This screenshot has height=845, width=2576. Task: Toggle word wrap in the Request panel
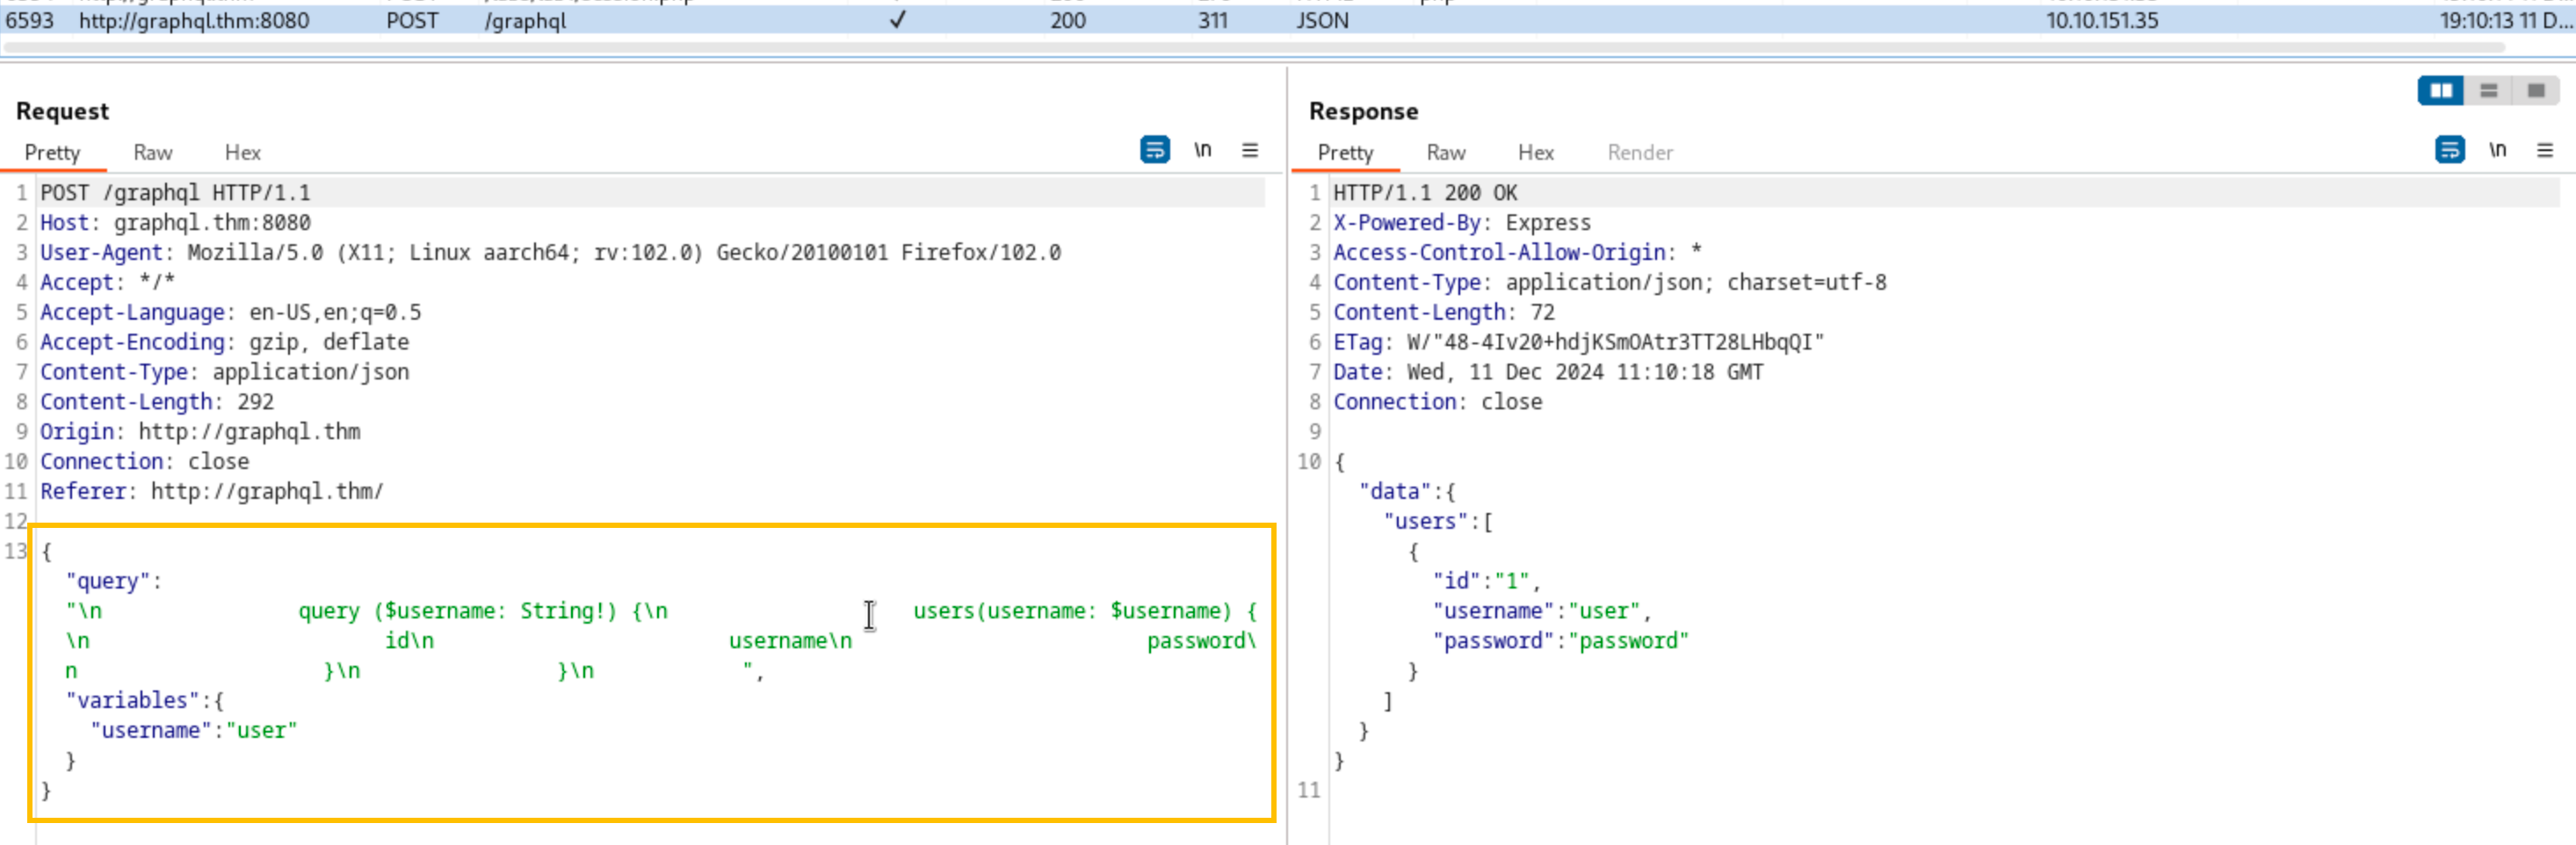point(1154,150)
